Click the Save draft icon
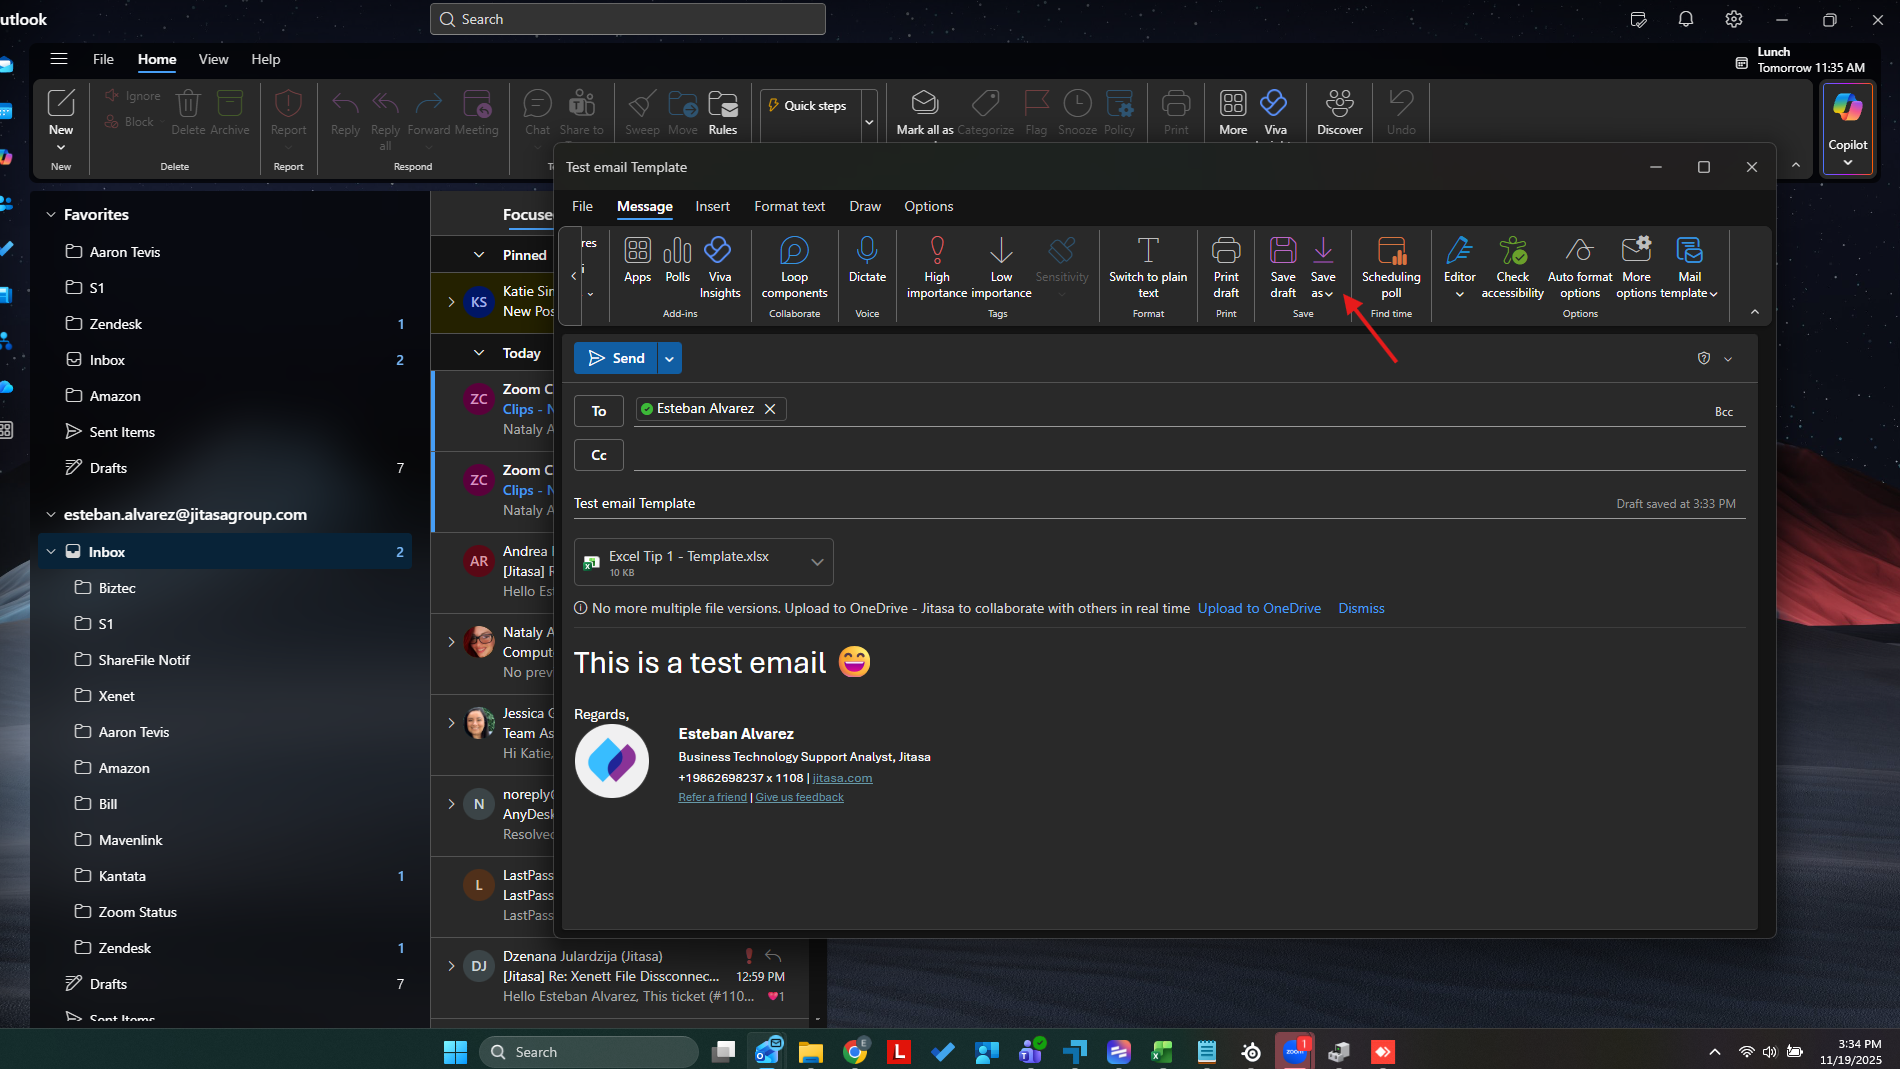Viewport: 1900px width, 1069px height. [1282, 251]
